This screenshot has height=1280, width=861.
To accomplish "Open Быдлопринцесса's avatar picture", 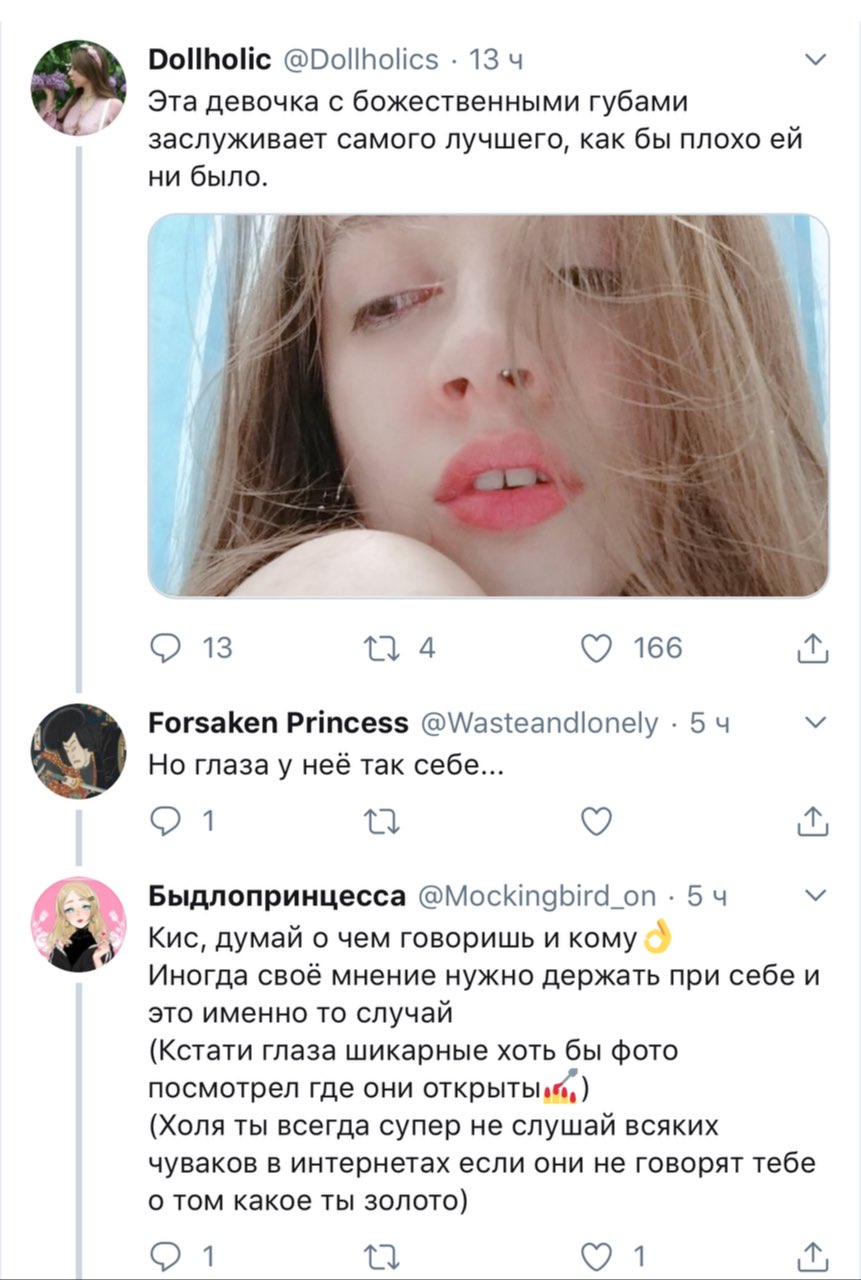I will [x=78, y=924].
